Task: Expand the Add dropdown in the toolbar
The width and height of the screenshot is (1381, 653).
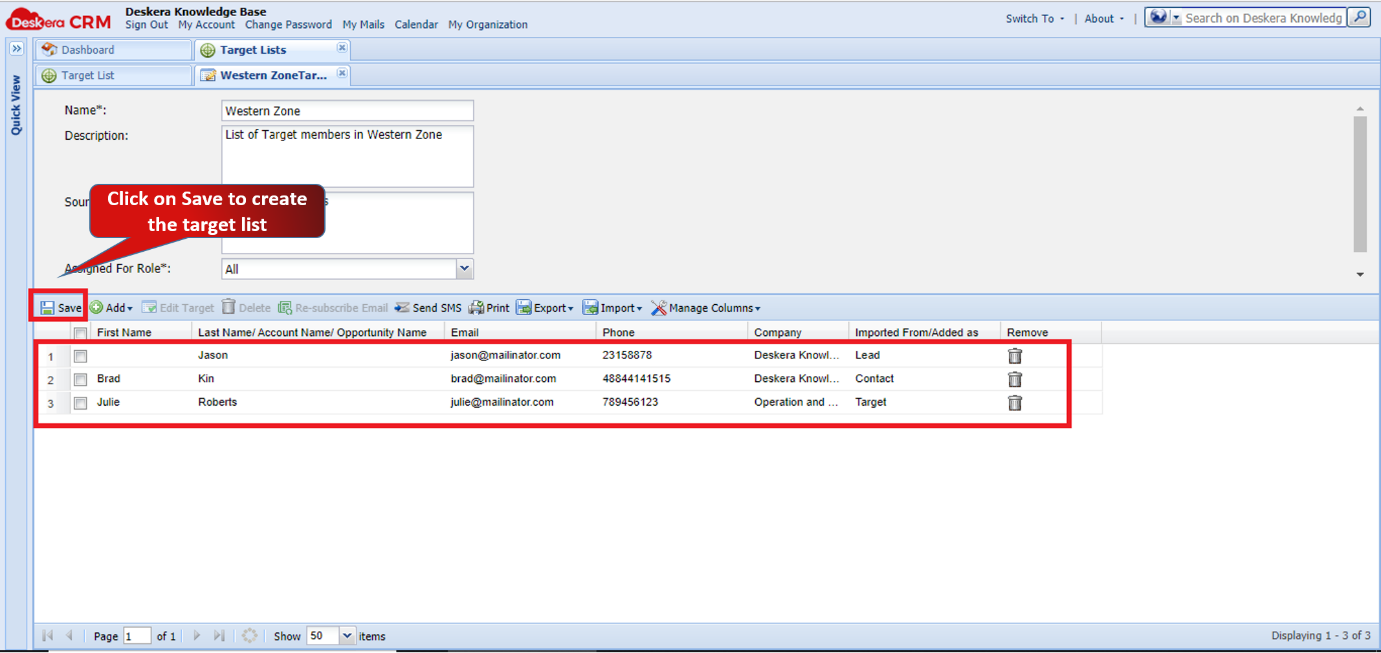Action: click(111, 307)
